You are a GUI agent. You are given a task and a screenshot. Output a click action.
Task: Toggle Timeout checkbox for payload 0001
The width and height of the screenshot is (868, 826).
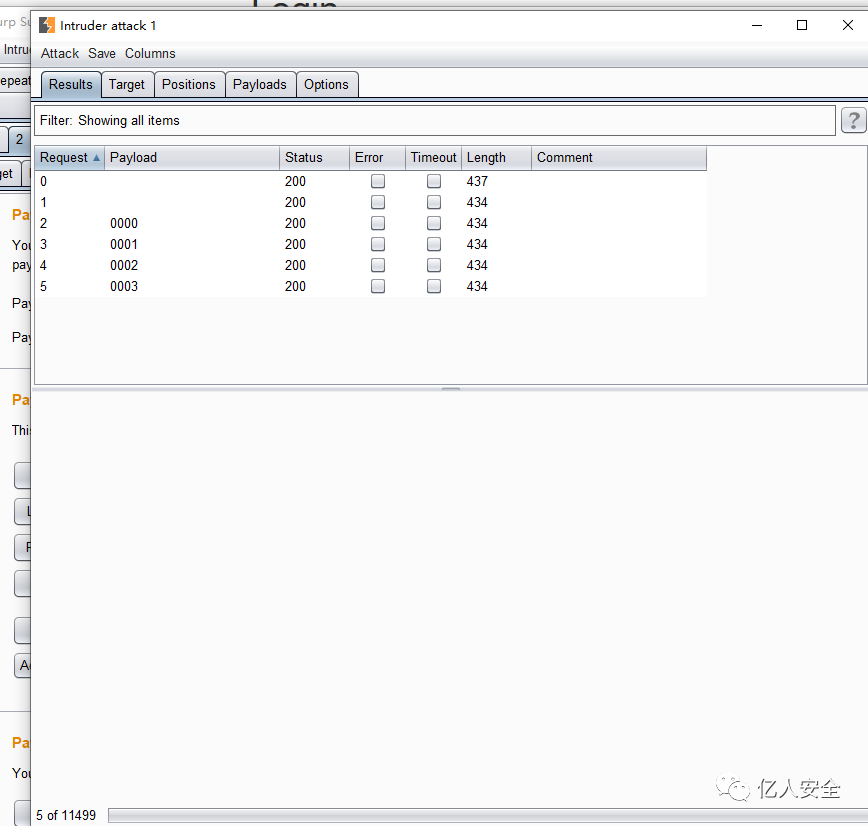point(434,244)
